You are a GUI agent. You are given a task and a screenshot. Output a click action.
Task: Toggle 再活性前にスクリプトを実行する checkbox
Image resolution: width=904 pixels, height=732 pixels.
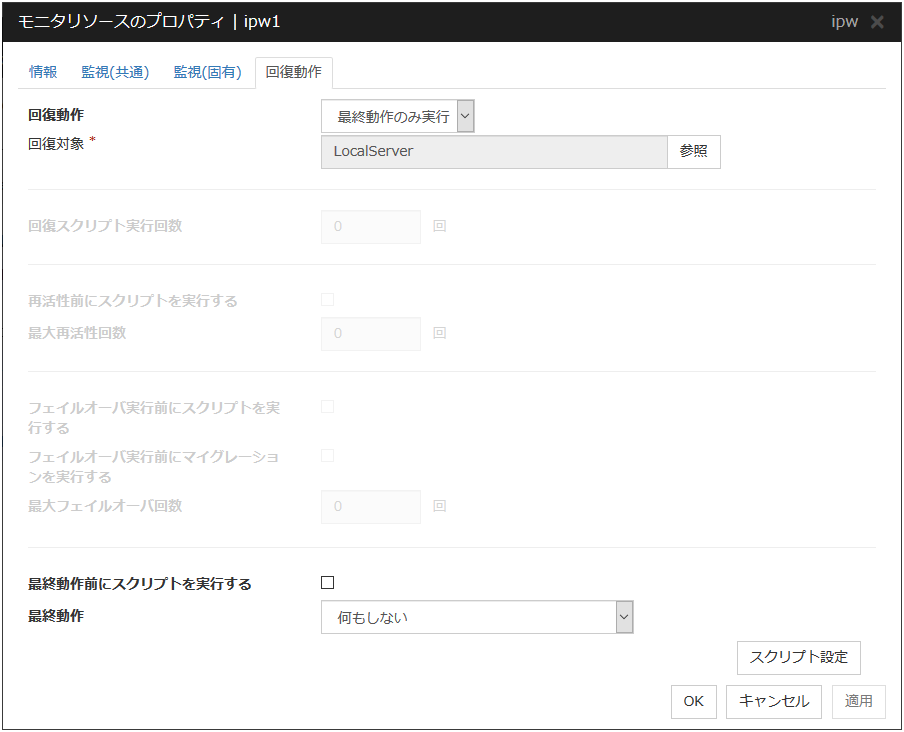pyautogui.click(x=327, y=299)
